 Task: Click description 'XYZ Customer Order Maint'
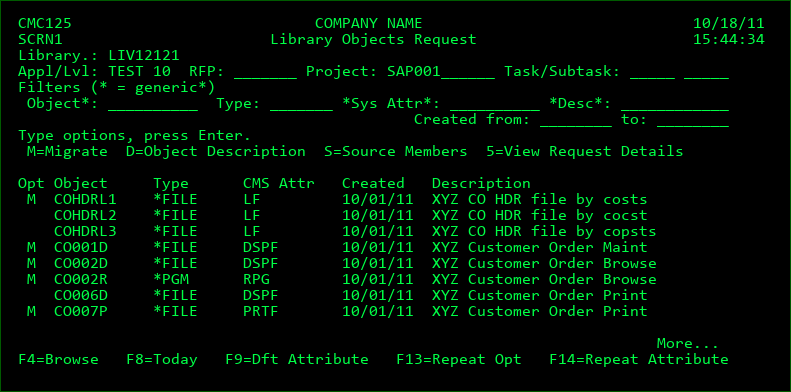(x=540, y=248)
